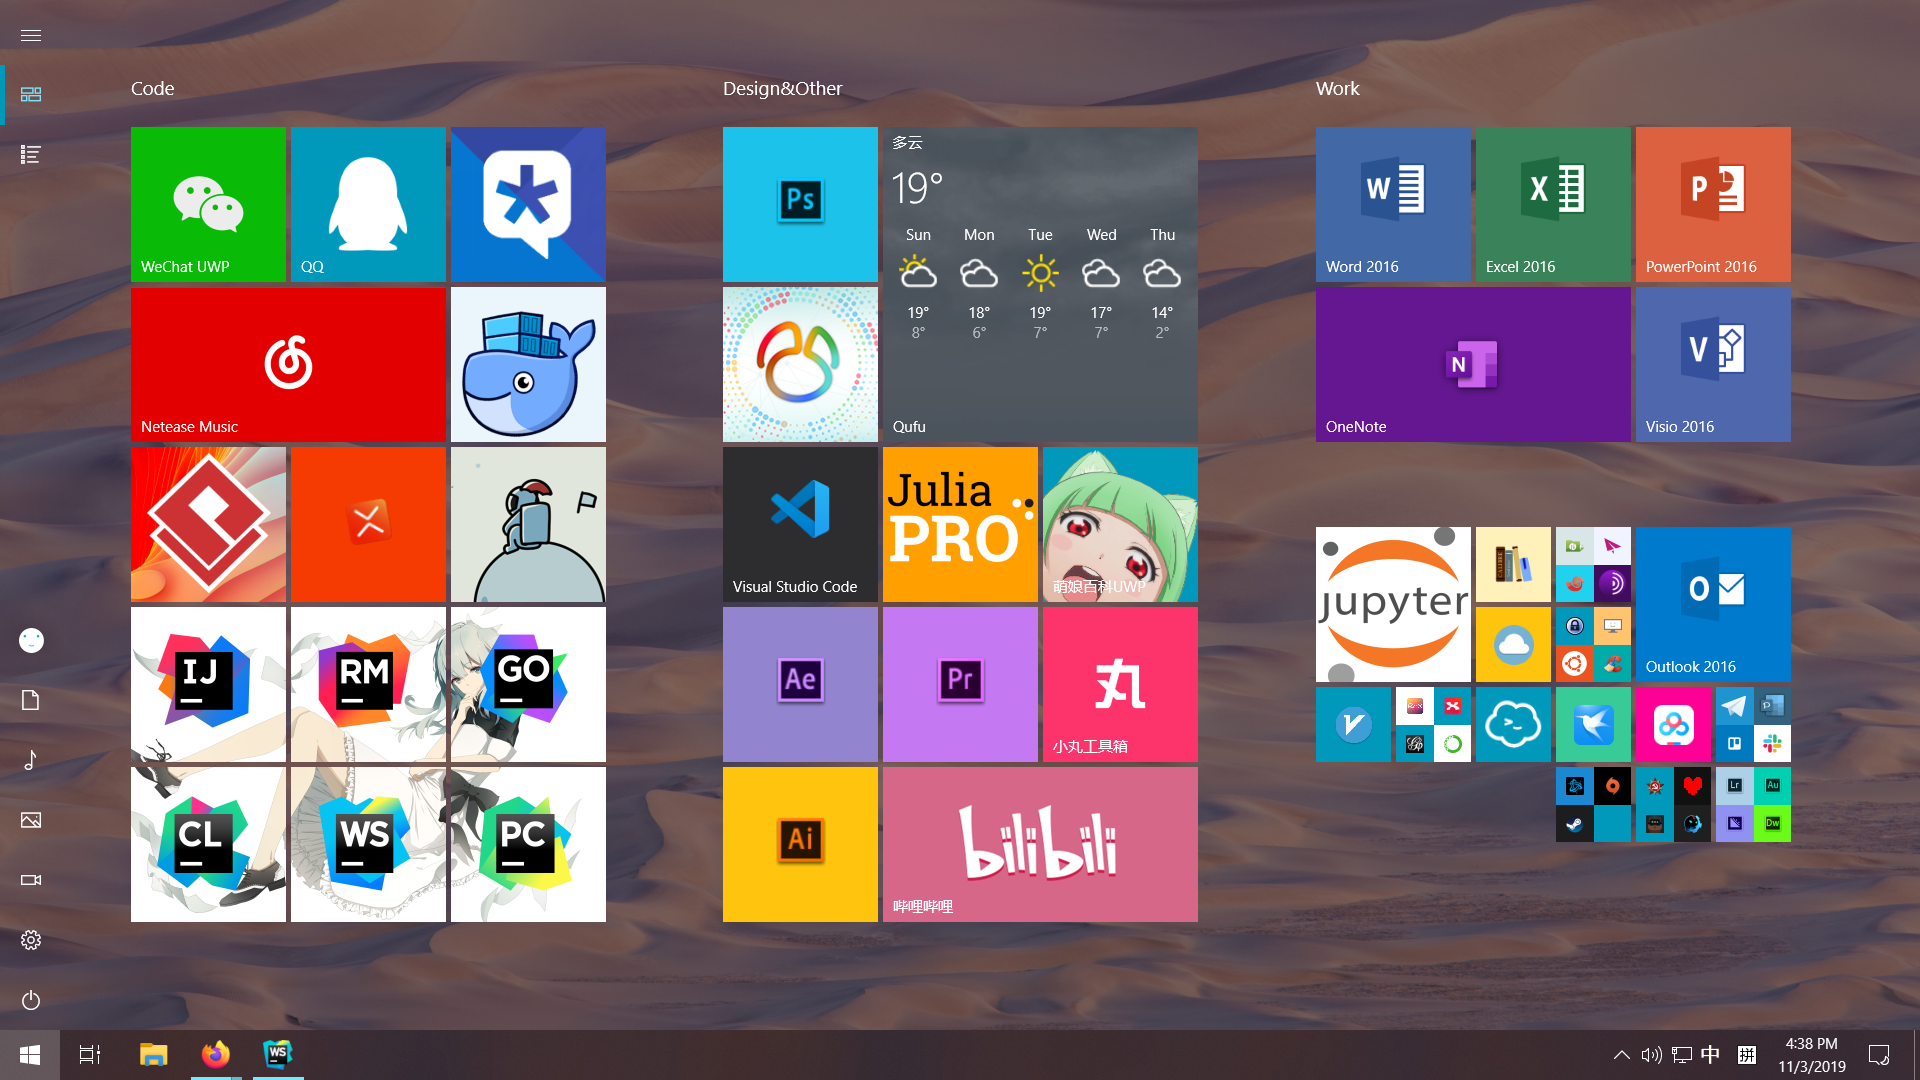The width and height of the screenshot is (1920, 1080).
Task: Launch After Effects (Ae) tile
Action: point(800,684)
